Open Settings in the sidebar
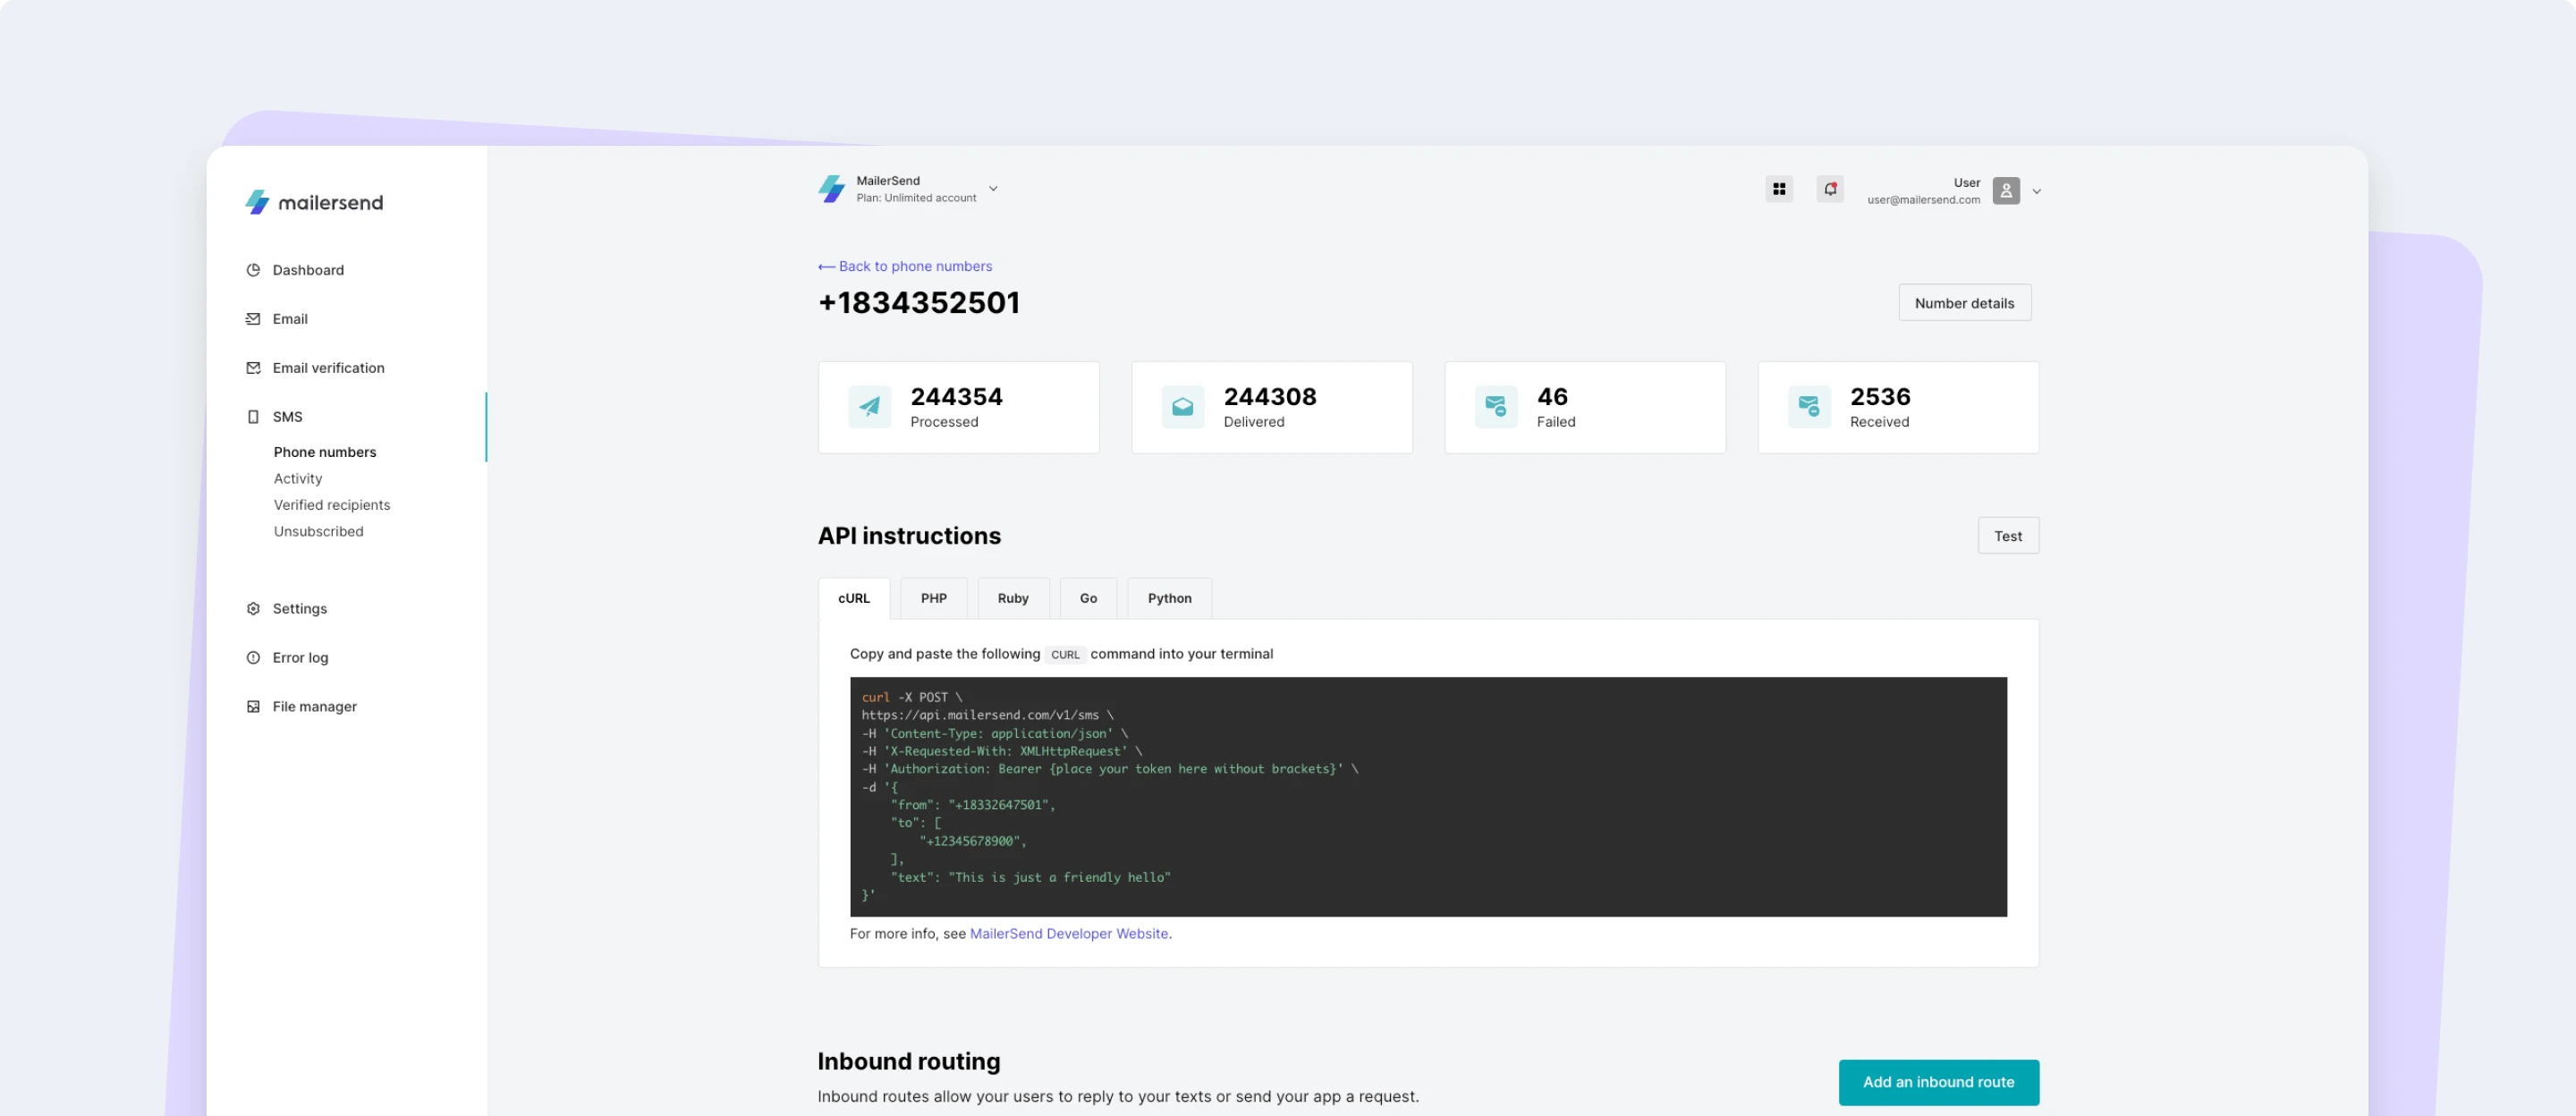Image resolution: width=2576 pixels, height=1116 pixels. (299, 608)
